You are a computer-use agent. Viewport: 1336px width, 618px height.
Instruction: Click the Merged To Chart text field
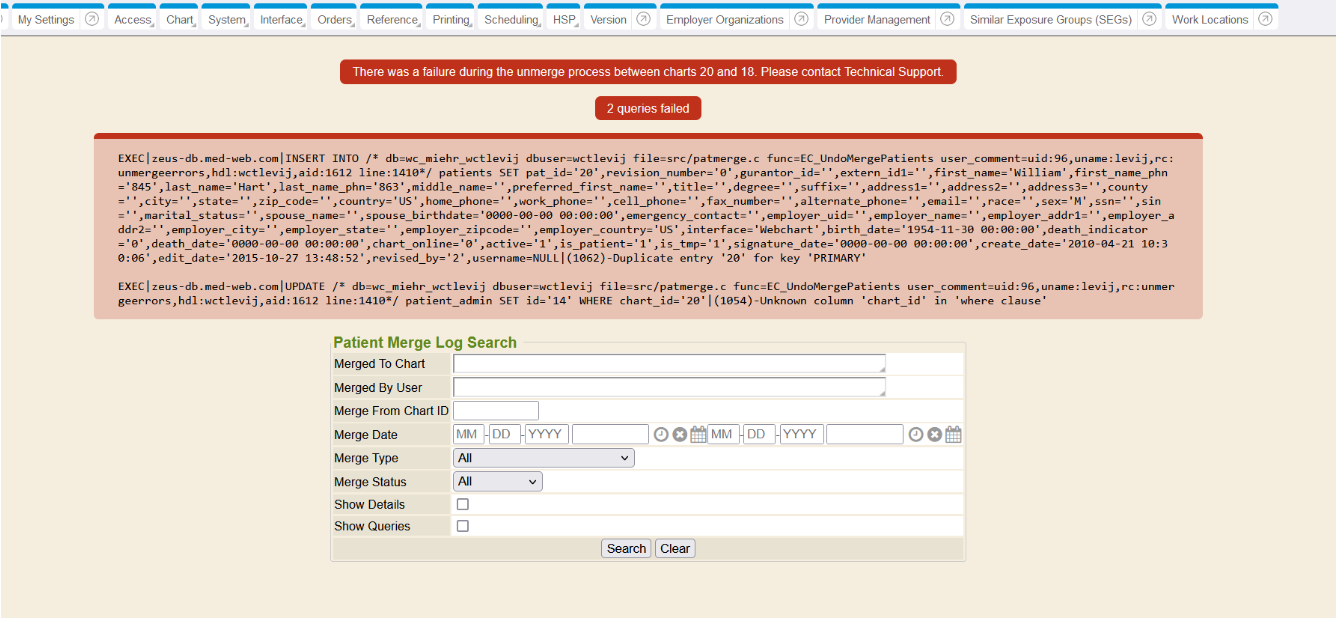(669, 364)
